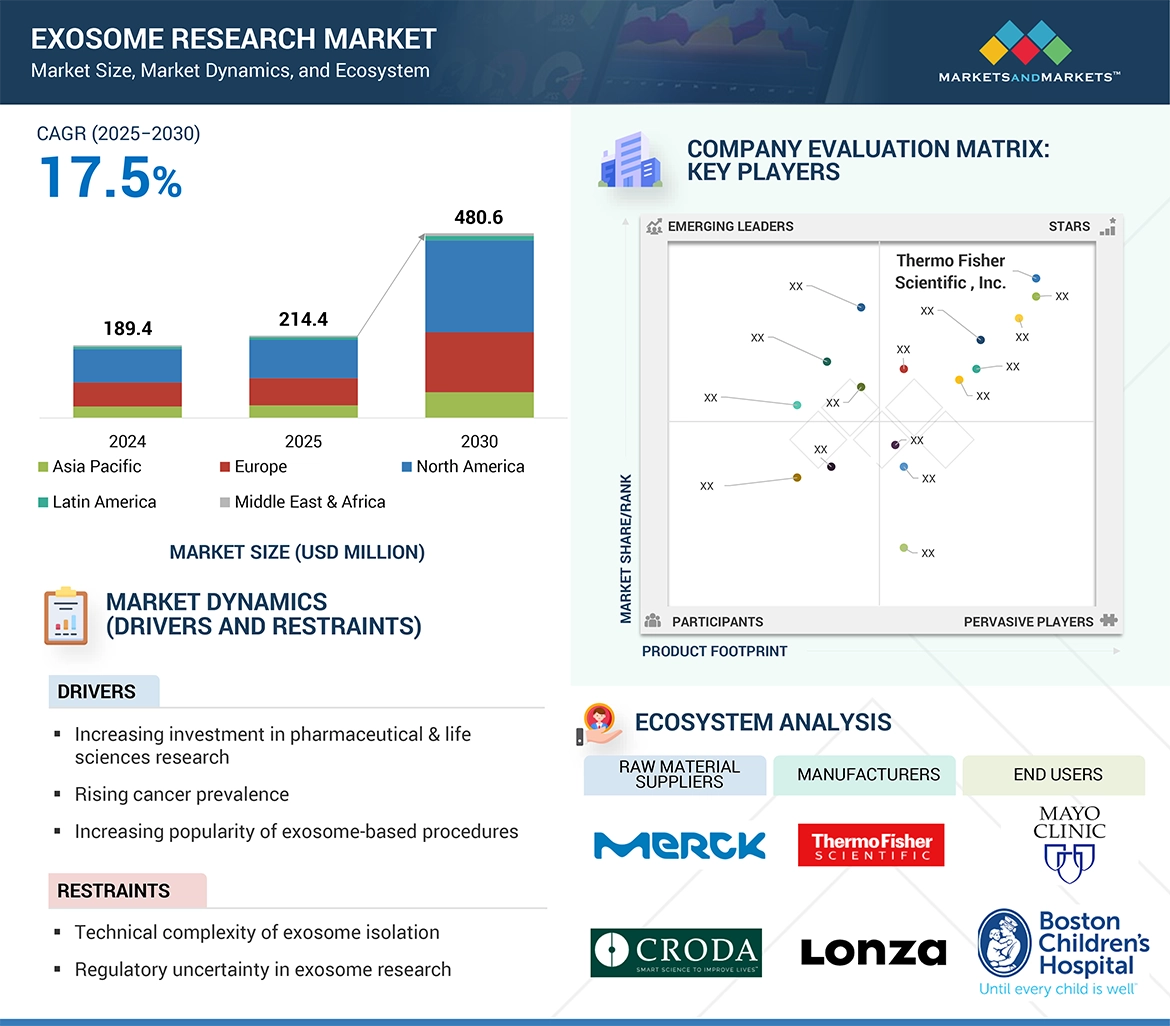
Task: Click the Merck logo
Action: [x=679, y=846]
